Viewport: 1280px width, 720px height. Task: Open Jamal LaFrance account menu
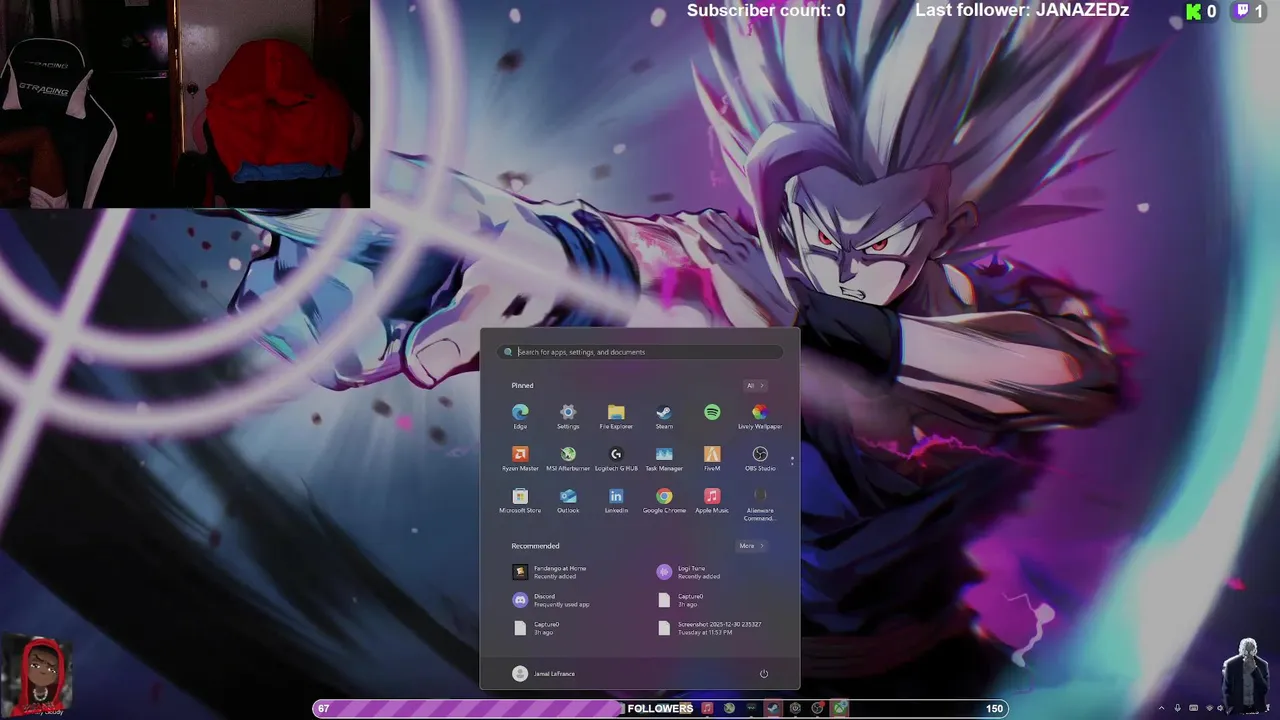[x=544, y=674]
